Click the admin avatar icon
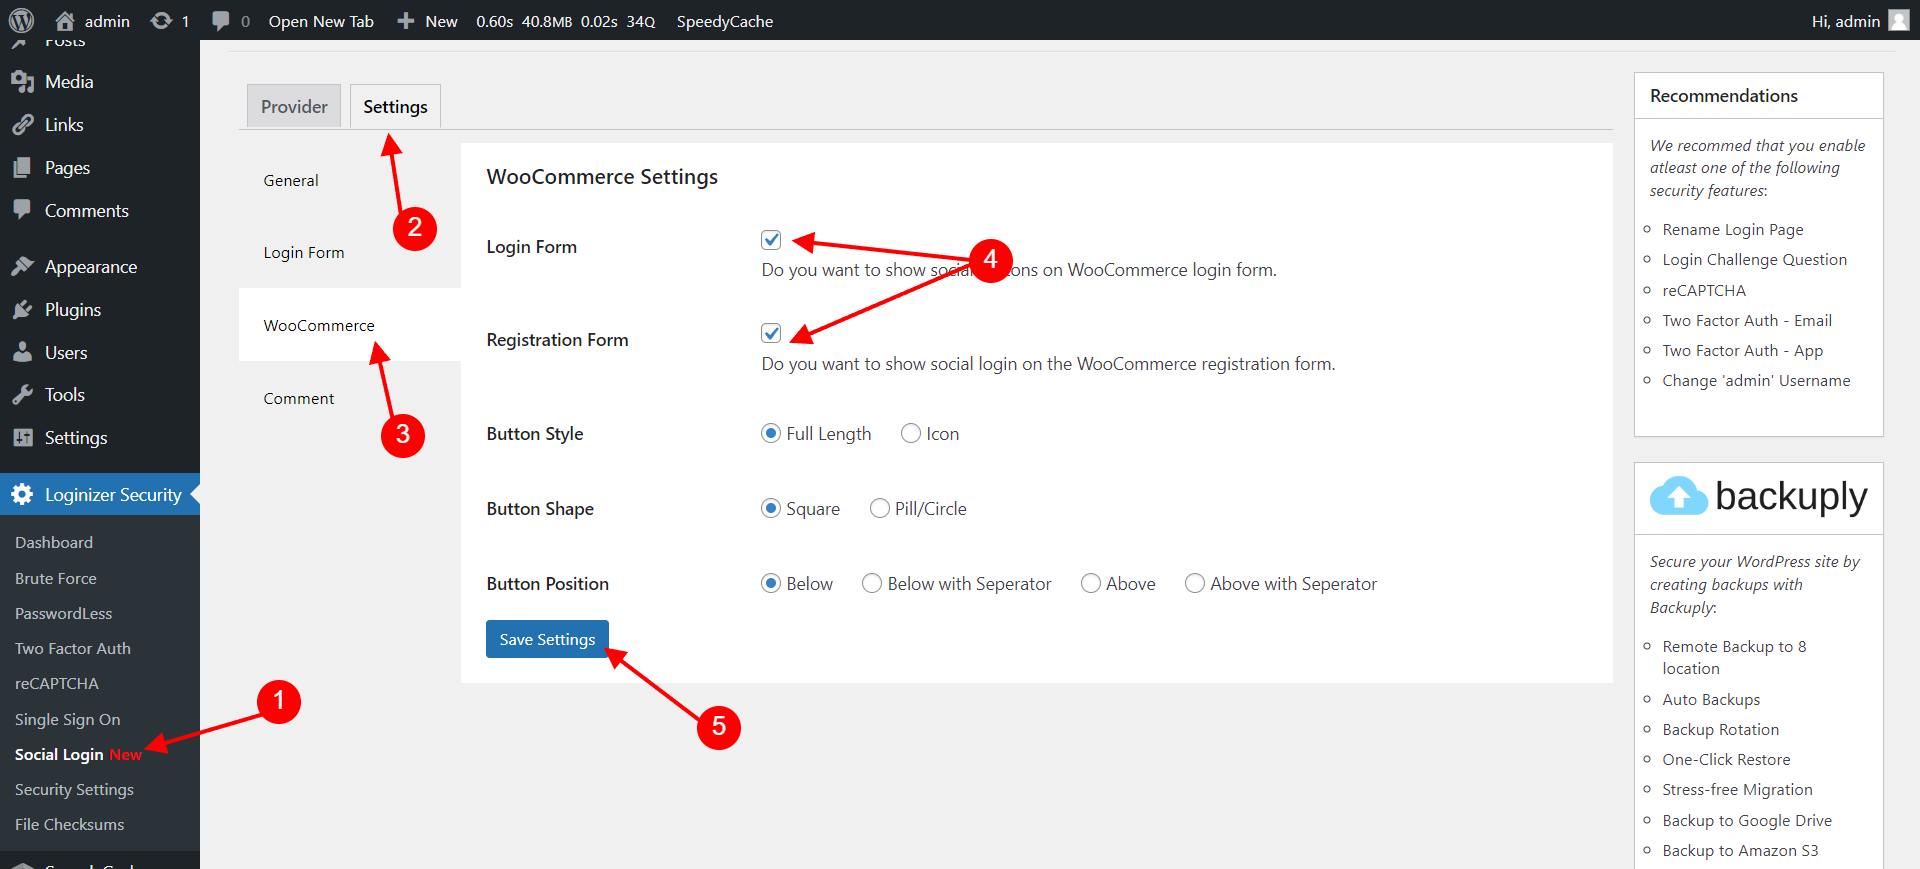The height and width of the screenshot is (869, 1920). click(1898, 20)
